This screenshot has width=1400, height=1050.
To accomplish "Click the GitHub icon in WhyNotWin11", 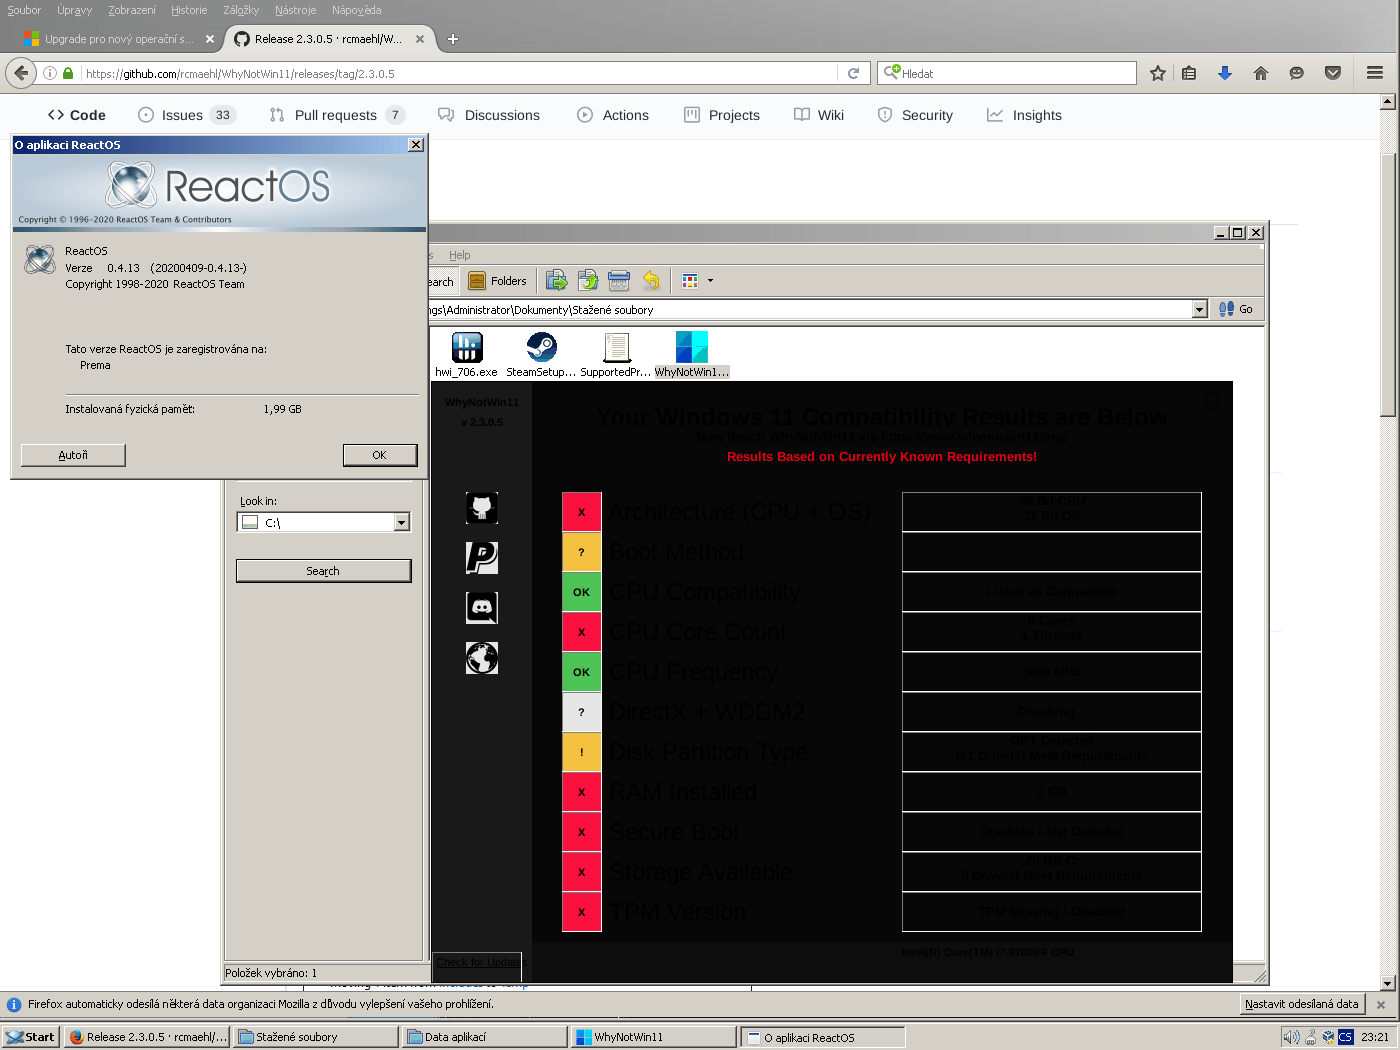I will tap(481, 508).
